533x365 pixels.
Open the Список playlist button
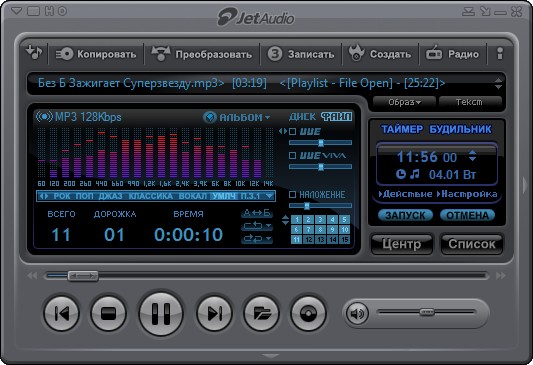click(471, 244)
